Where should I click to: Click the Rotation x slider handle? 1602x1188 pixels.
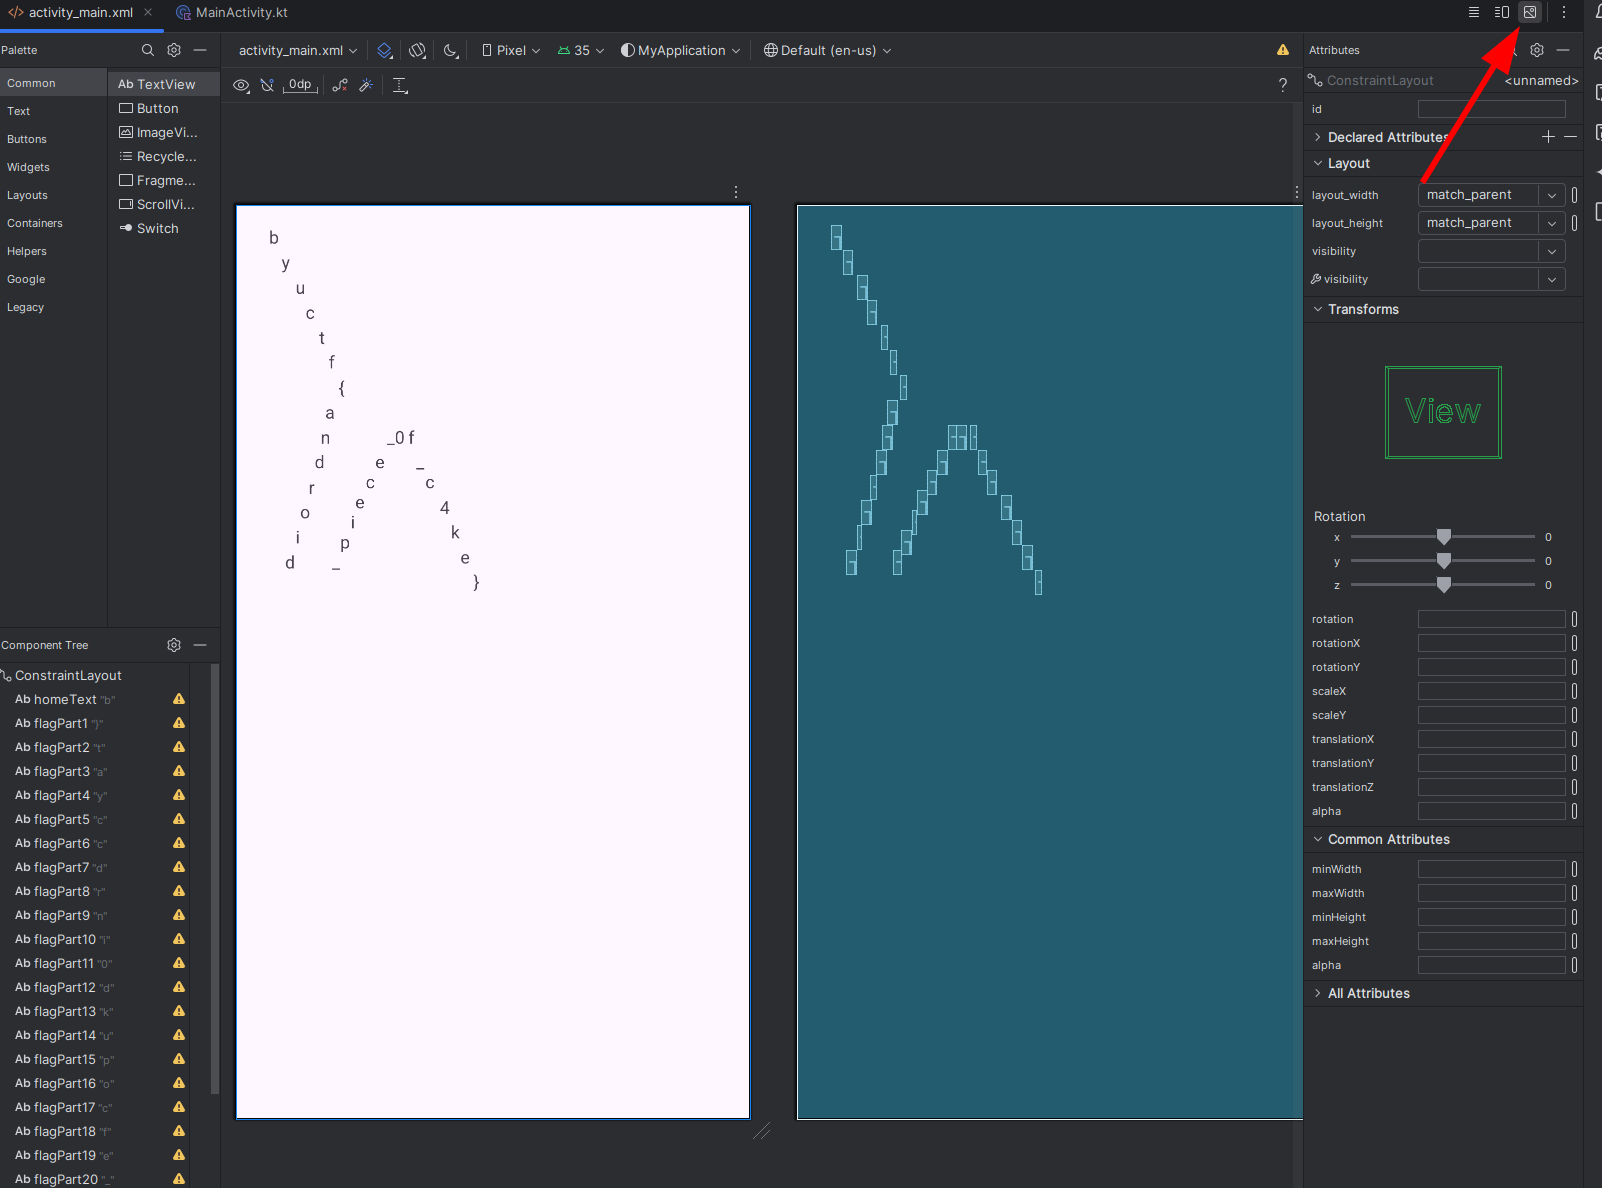pyautogui.click(x=1443, y=537)
